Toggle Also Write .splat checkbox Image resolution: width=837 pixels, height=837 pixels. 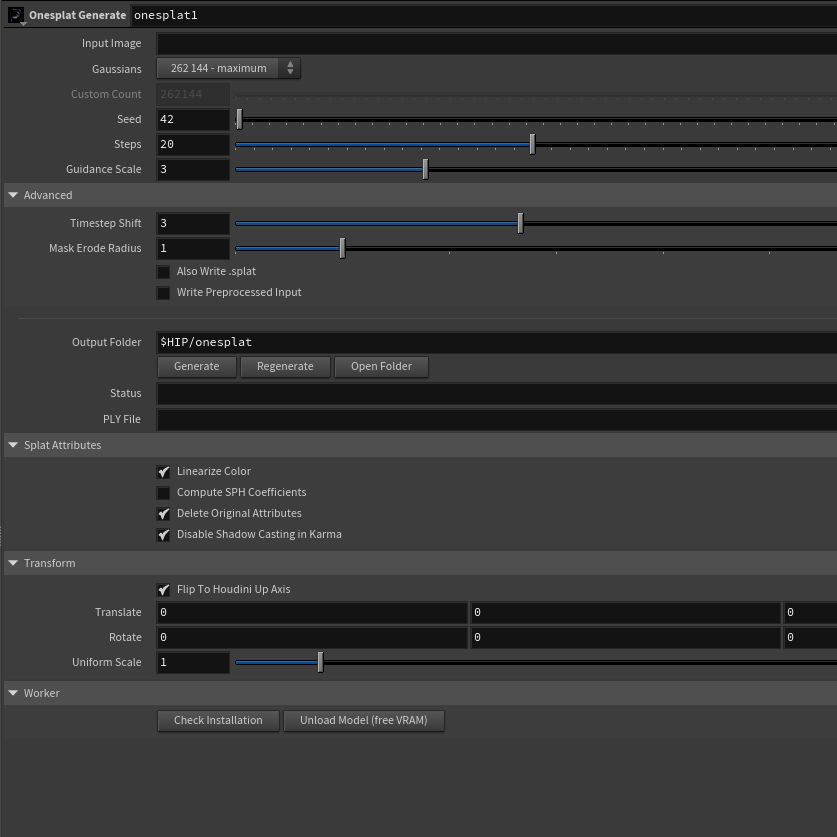coord(163,272)
